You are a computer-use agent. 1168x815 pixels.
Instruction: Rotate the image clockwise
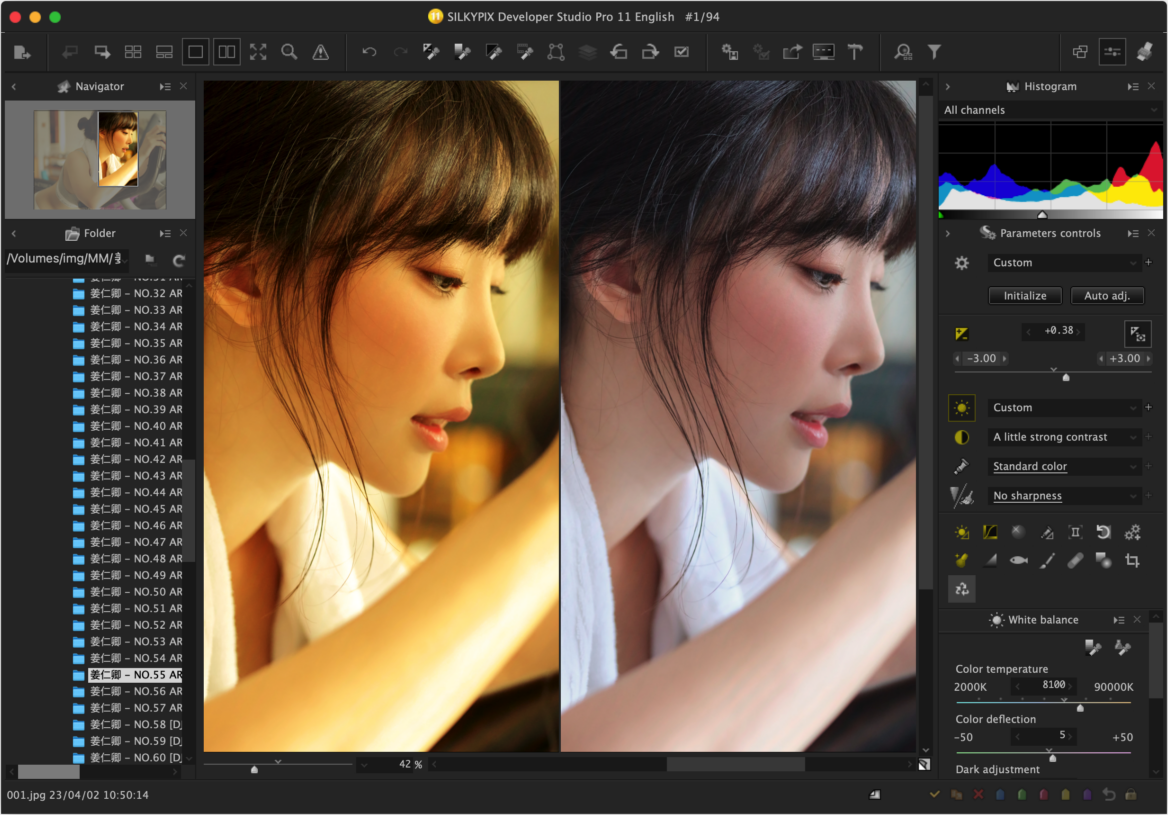pos(650,52)
